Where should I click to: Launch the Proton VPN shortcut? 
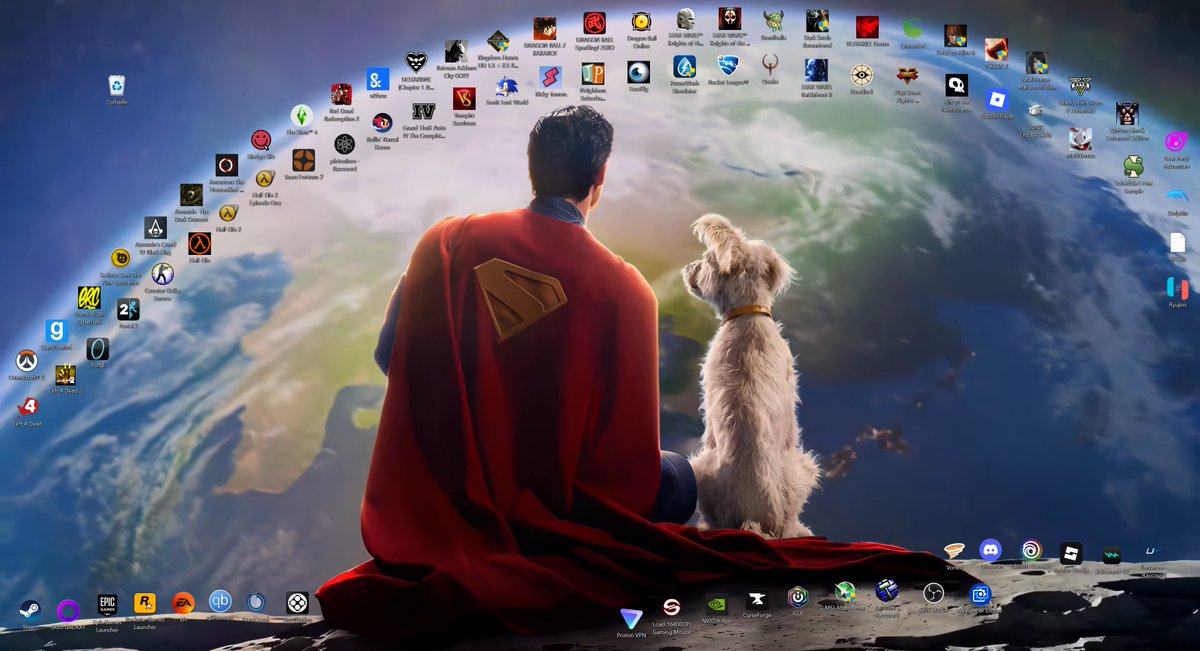[631, 619]
